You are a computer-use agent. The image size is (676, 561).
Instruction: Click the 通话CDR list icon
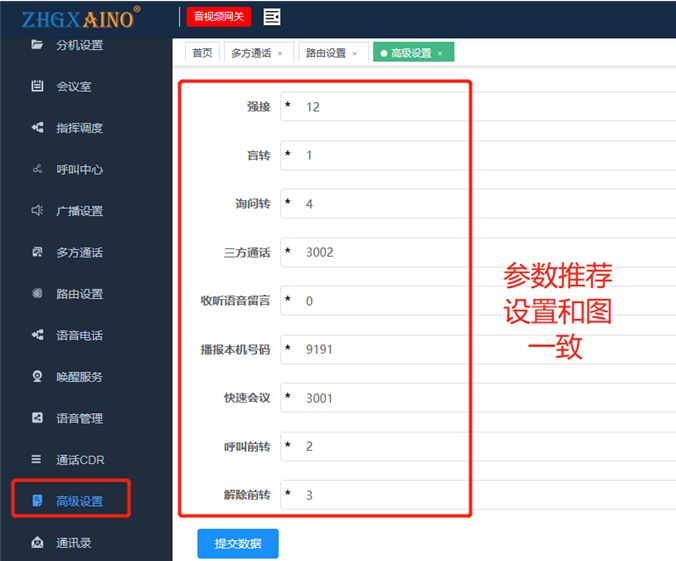37,460
